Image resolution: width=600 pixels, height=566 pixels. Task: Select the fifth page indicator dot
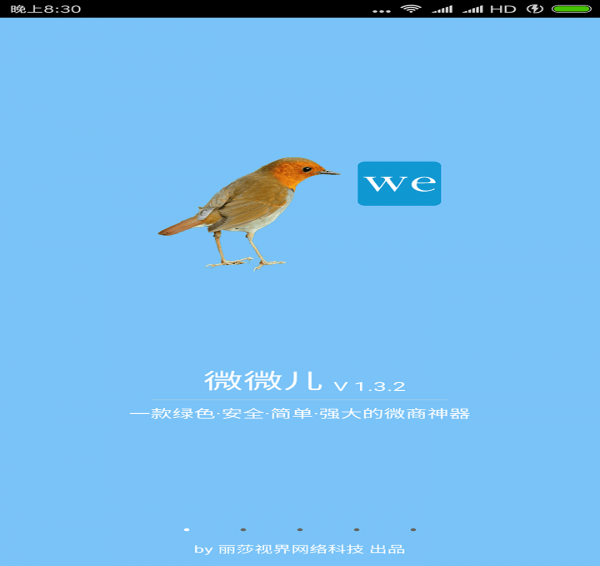click(x=413, y=529)
